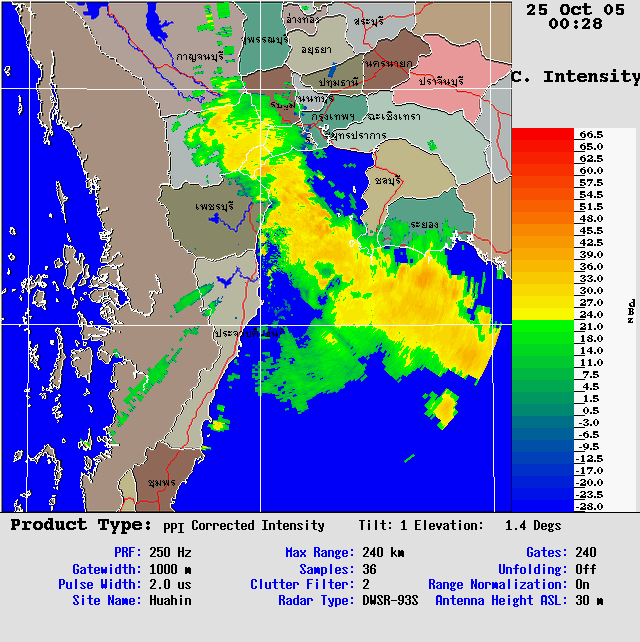The height and width of the screenshot is (642, 640).
Task: Click the Range Normalization On value
Action: pyautogui.click(x=584, y=584)
